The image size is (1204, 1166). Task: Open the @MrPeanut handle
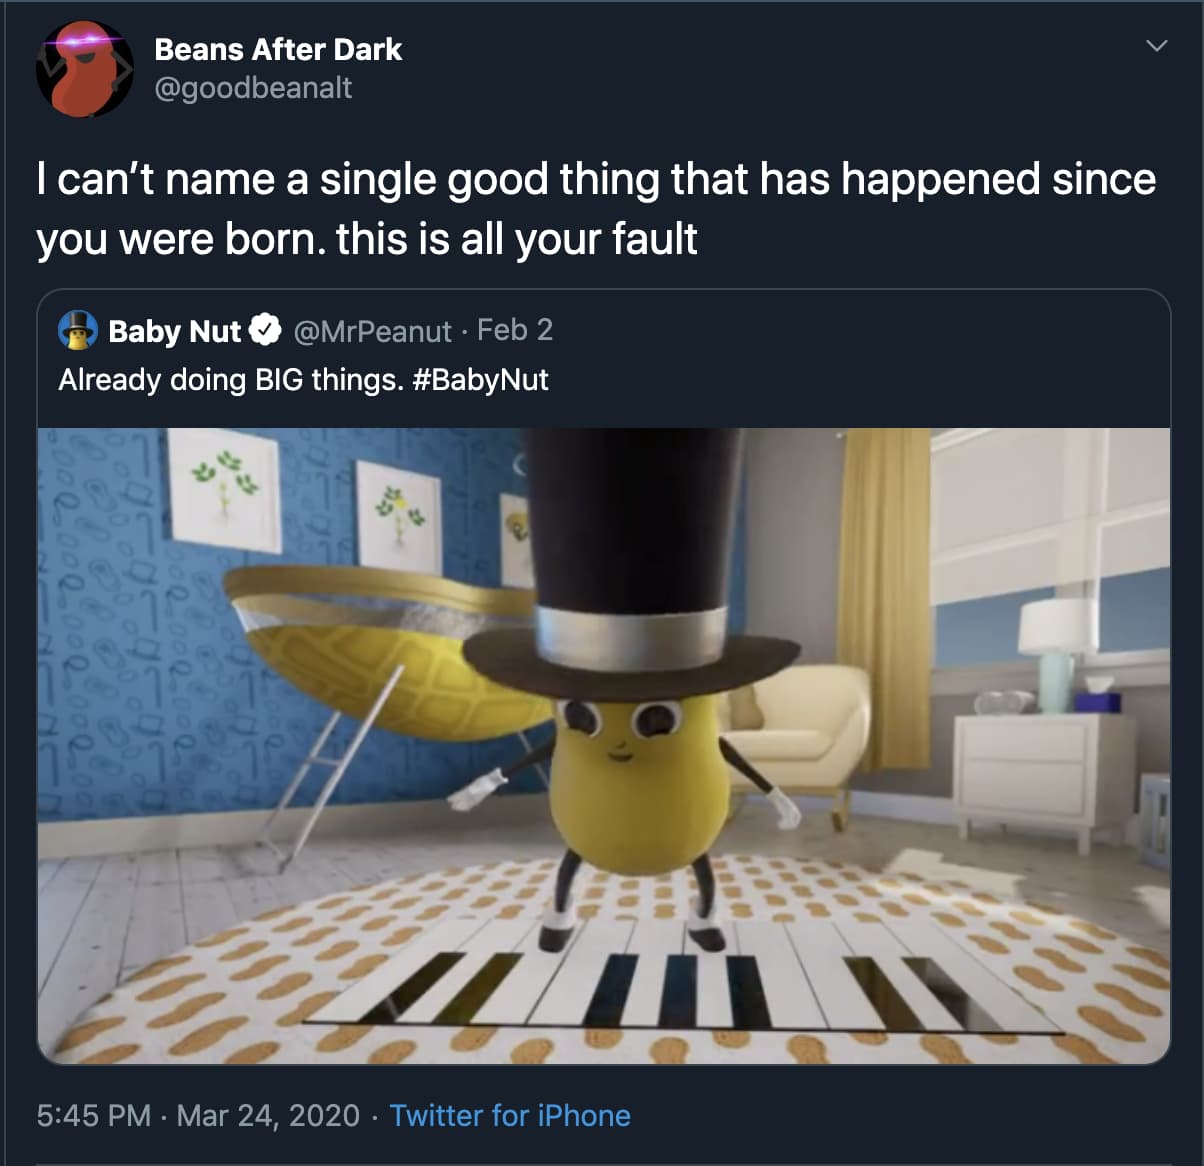point(372,331)
